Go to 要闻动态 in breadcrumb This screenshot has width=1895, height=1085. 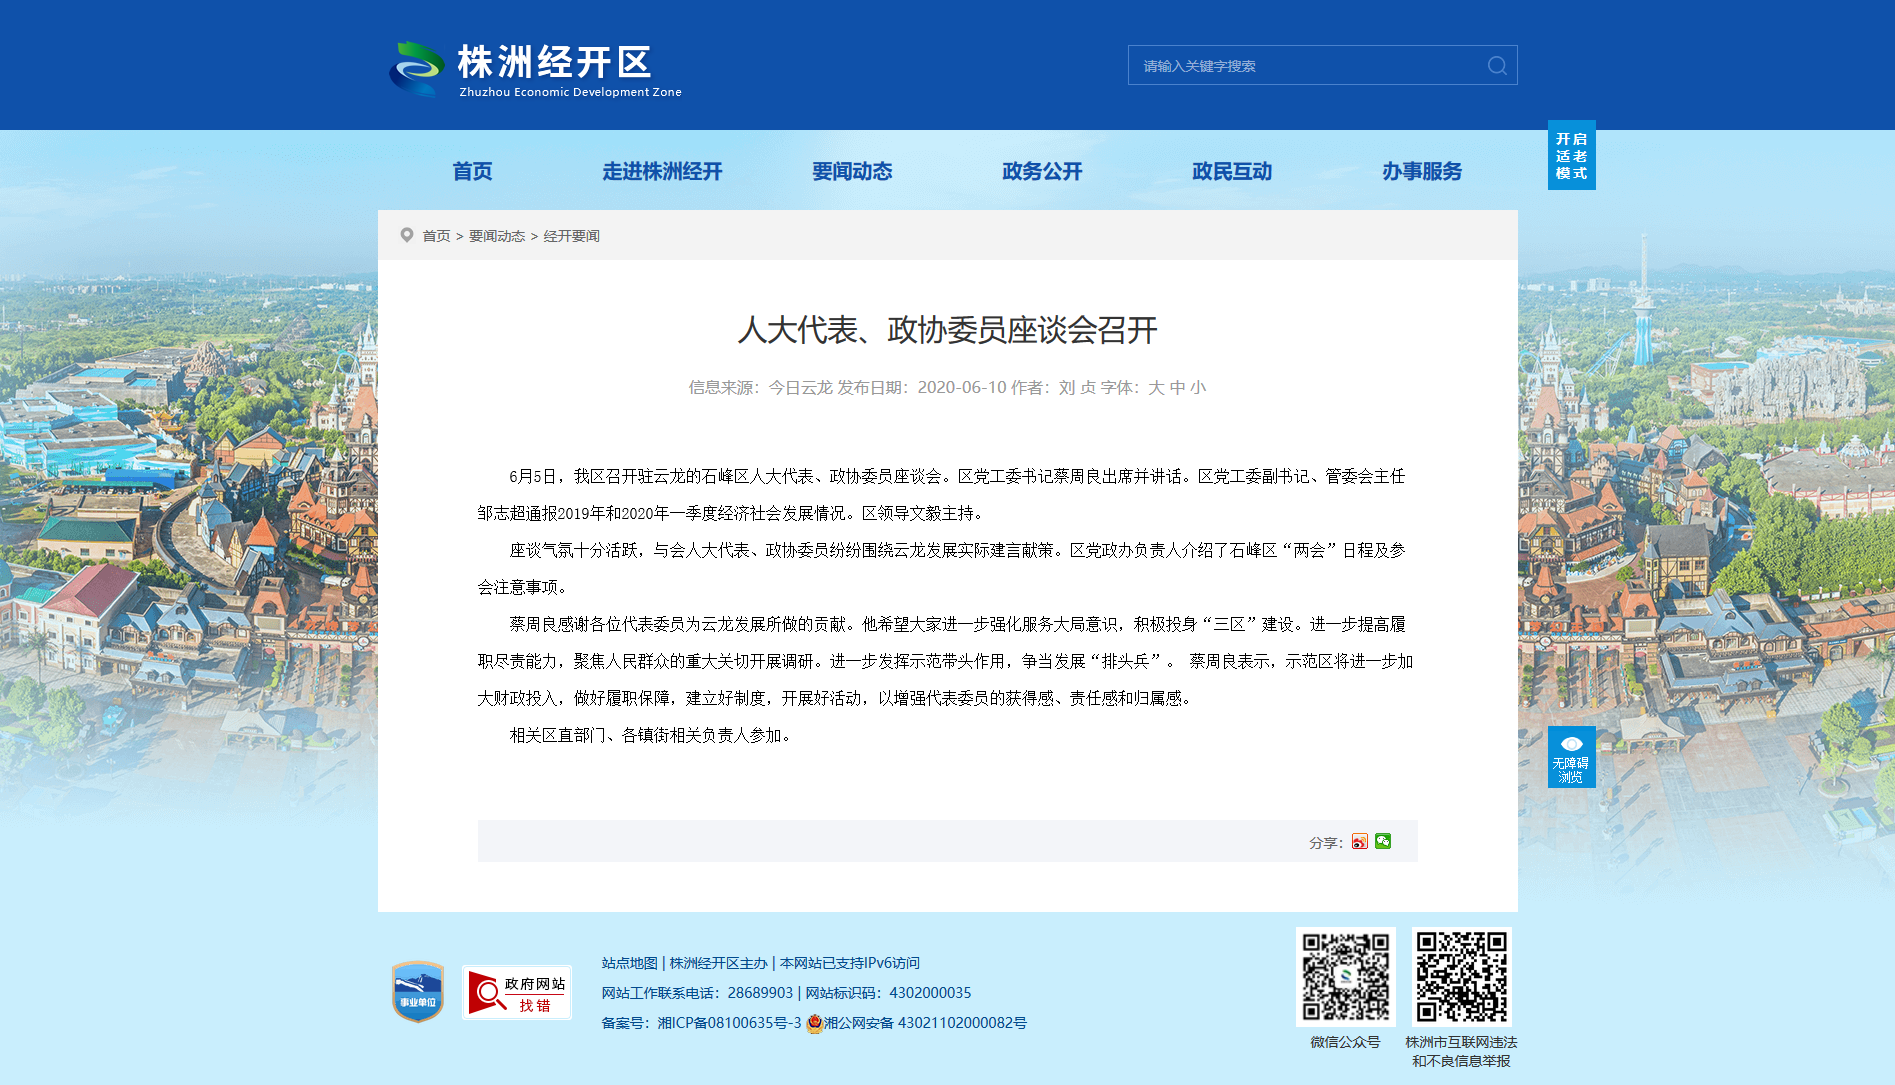[497, 236]
